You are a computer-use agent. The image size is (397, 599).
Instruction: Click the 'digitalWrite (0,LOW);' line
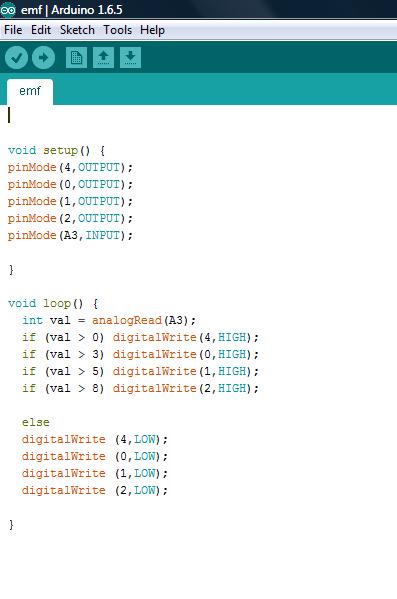[x=95, y=456]
